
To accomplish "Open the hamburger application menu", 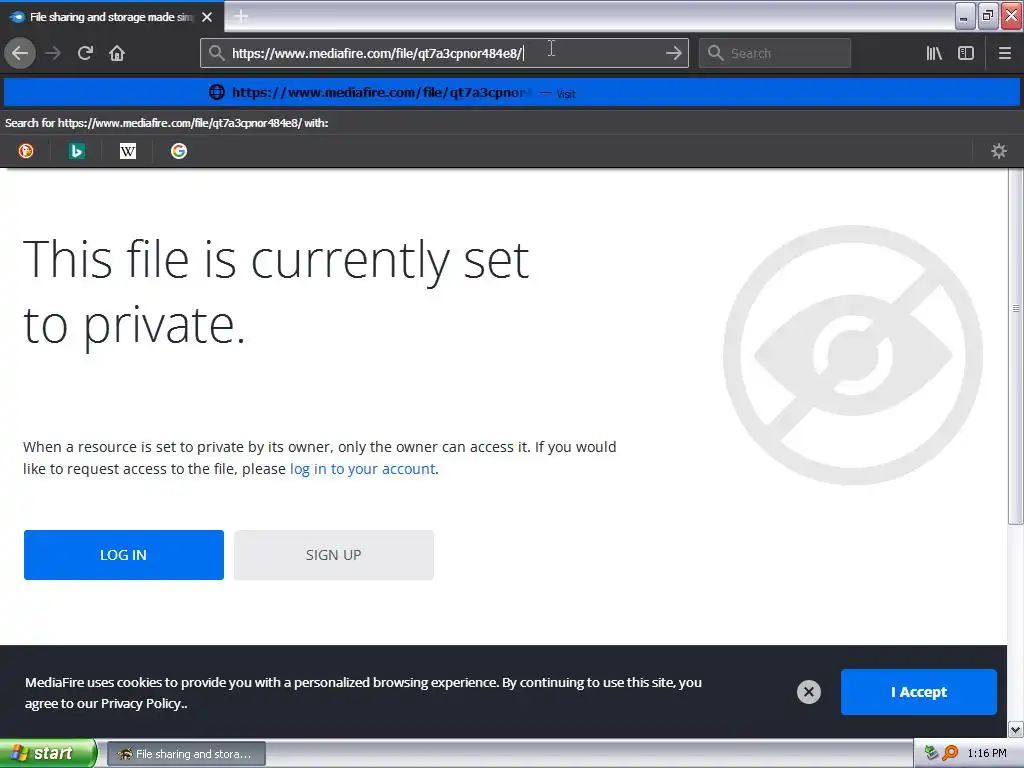I will [1004, 53].
